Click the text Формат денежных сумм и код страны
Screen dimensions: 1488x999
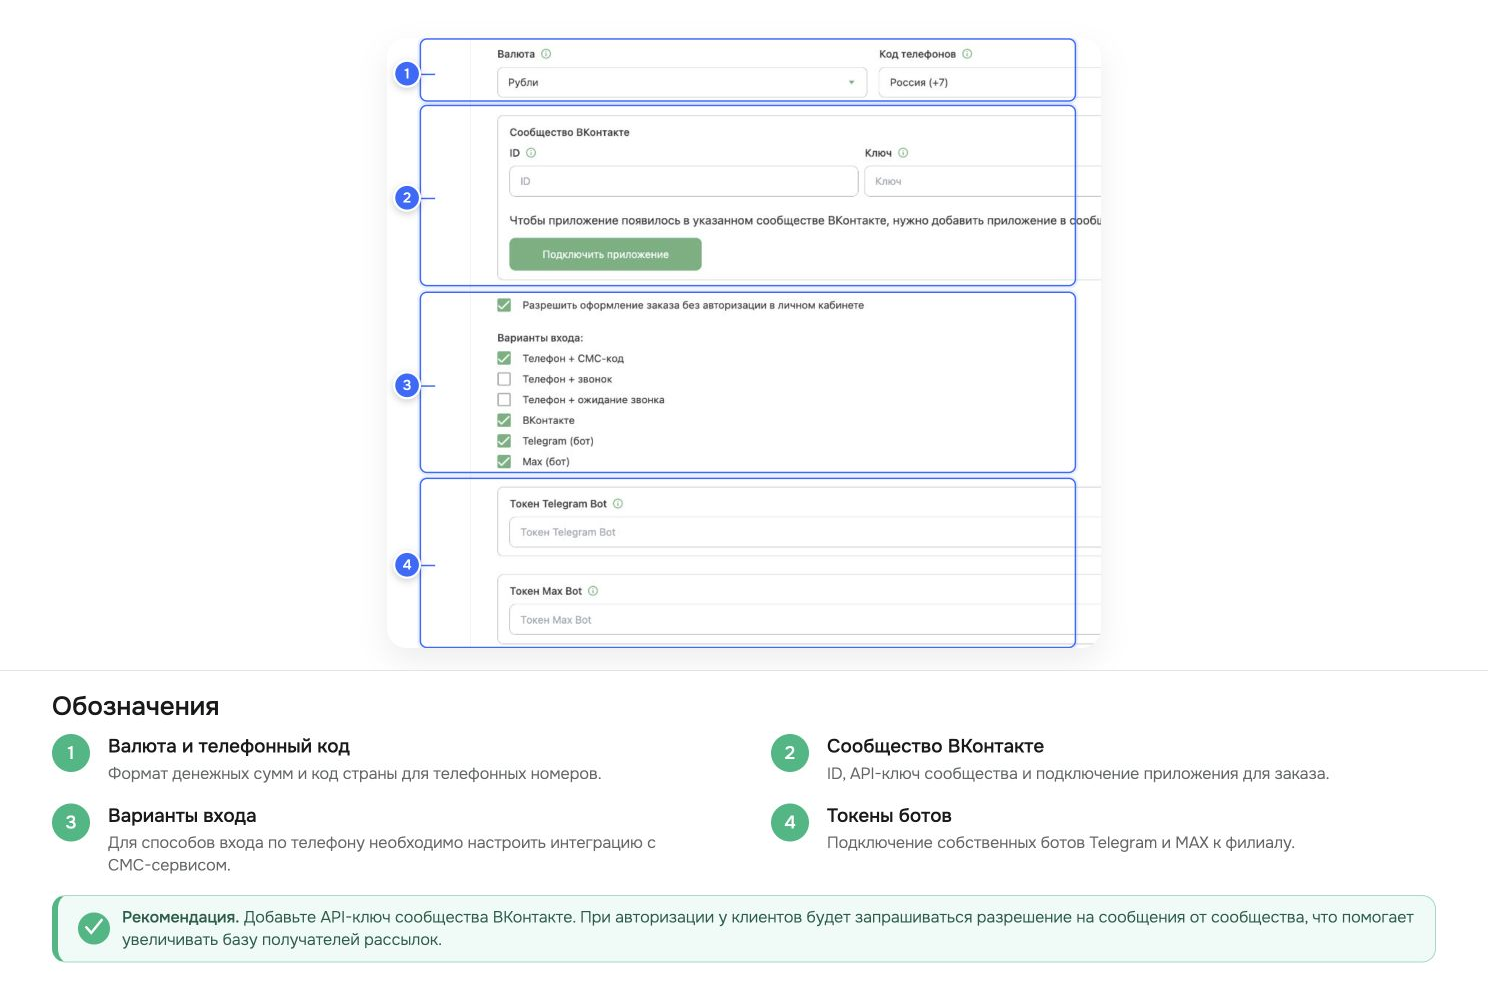354,774
